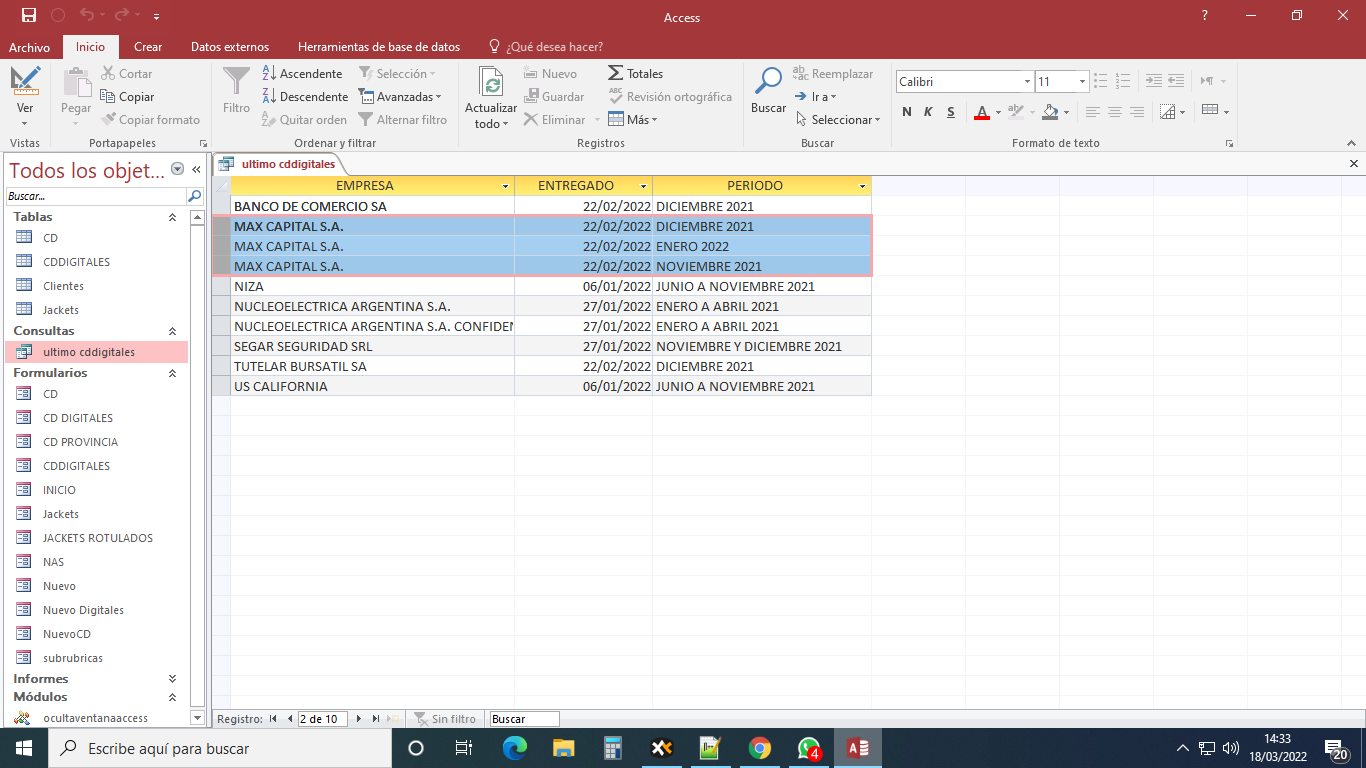This screenshot has width=1366, height=768.
Task: Click the Buscar field in record navigation bar
Action: click(524, 719)
